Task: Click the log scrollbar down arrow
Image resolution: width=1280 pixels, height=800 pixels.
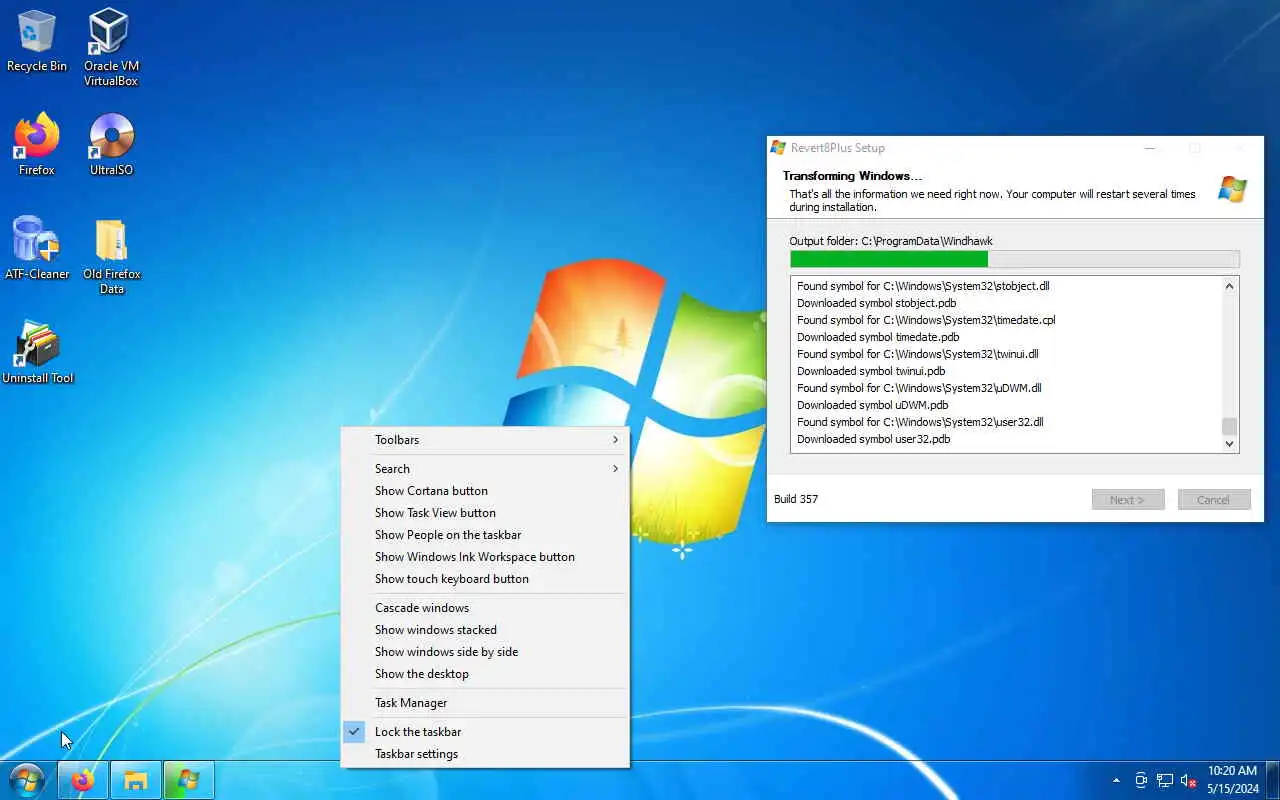Action: click(x=1230, y=444)
